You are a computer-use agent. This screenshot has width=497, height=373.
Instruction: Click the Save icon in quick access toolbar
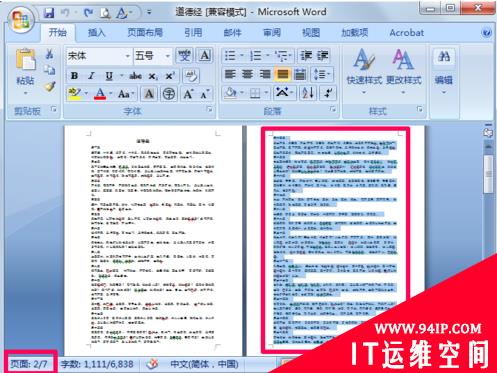49,13
